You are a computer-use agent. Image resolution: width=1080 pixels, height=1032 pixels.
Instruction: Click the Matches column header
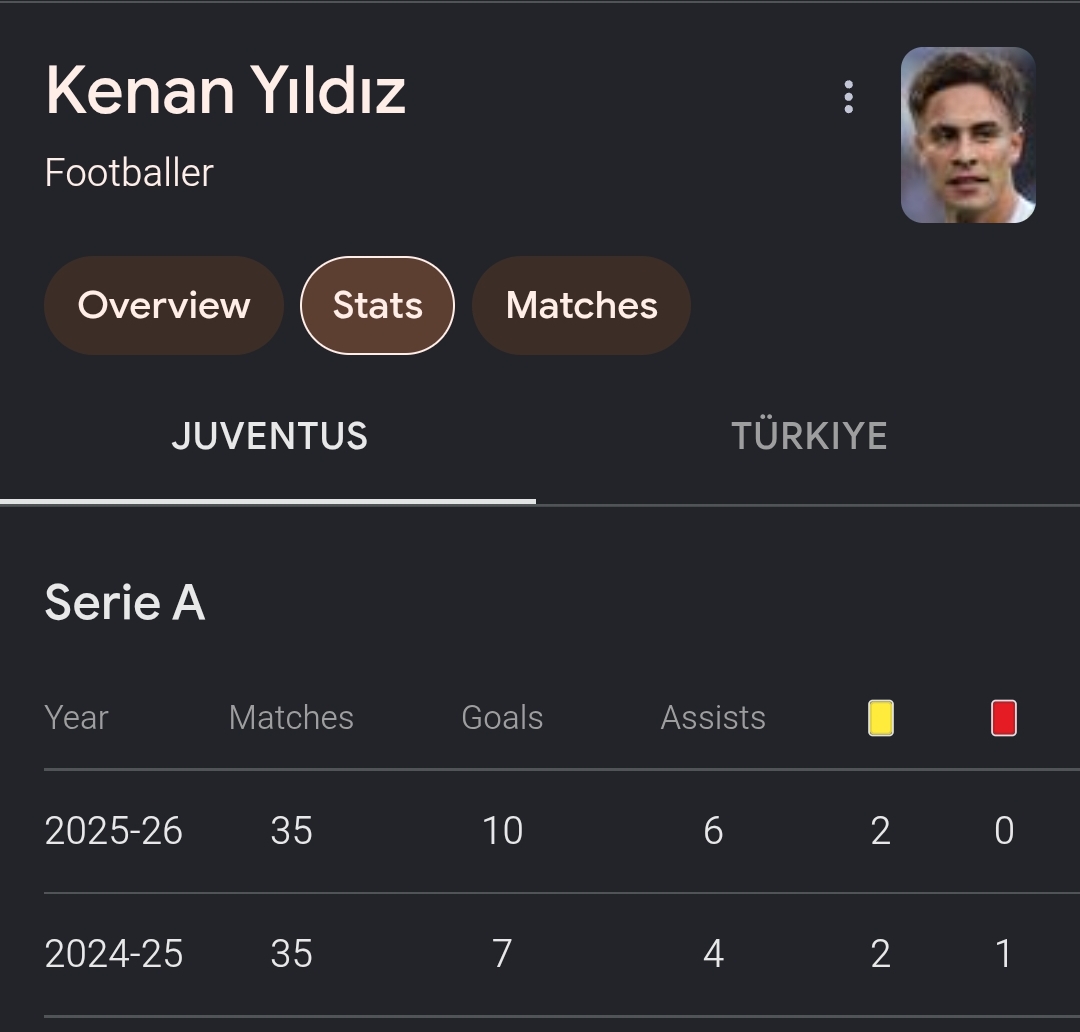click(x=291, y=718)
